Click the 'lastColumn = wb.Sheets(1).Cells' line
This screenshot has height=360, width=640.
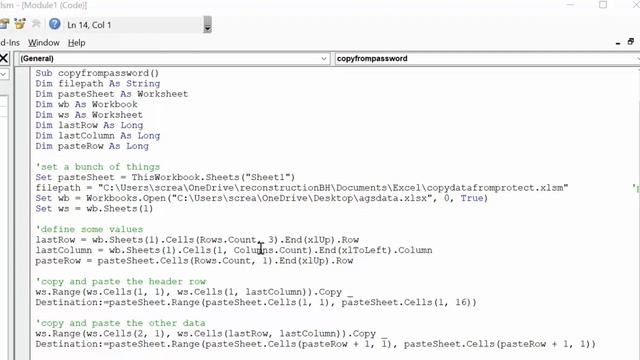tap(234, 250)
